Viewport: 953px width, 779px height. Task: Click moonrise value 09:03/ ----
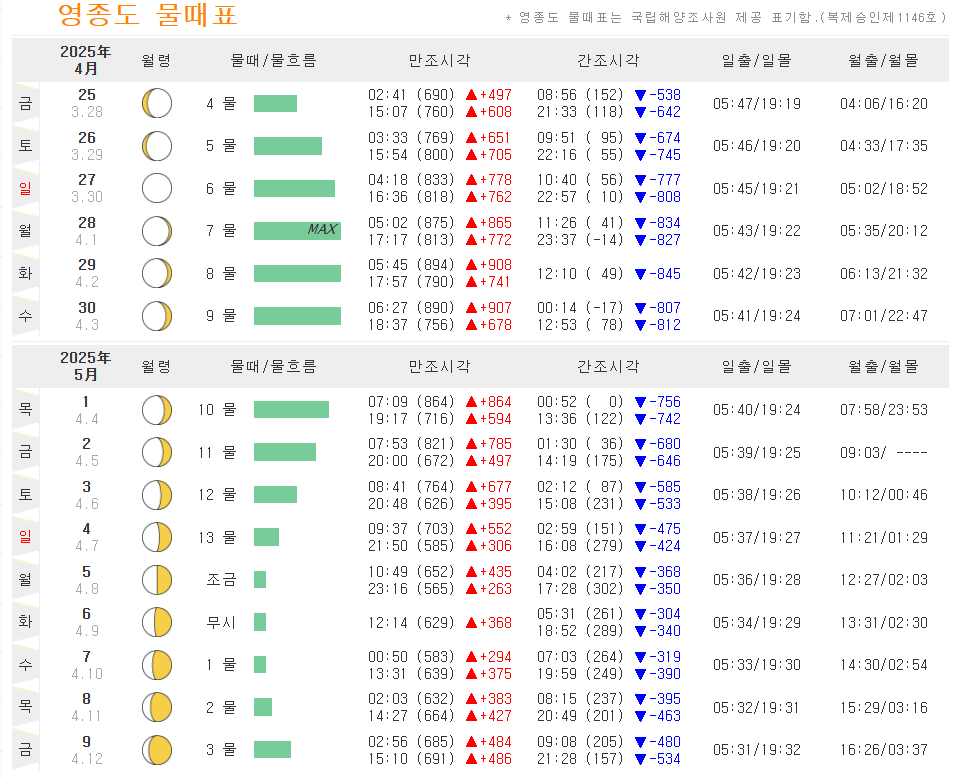tap(884, 453)
